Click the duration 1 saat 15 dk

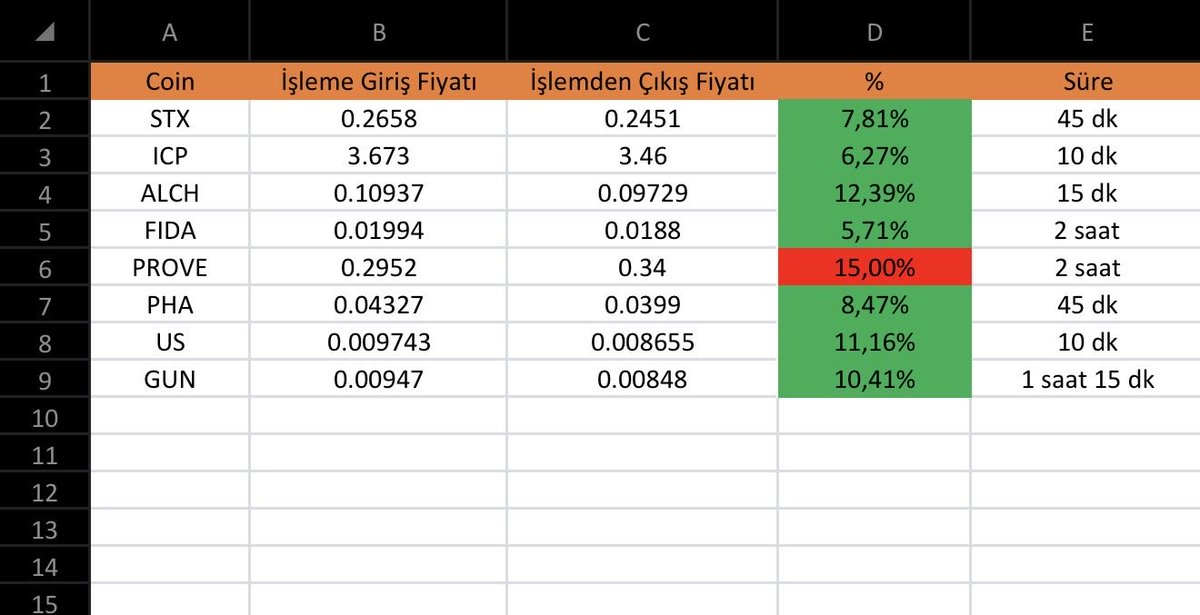(1086, 379)
